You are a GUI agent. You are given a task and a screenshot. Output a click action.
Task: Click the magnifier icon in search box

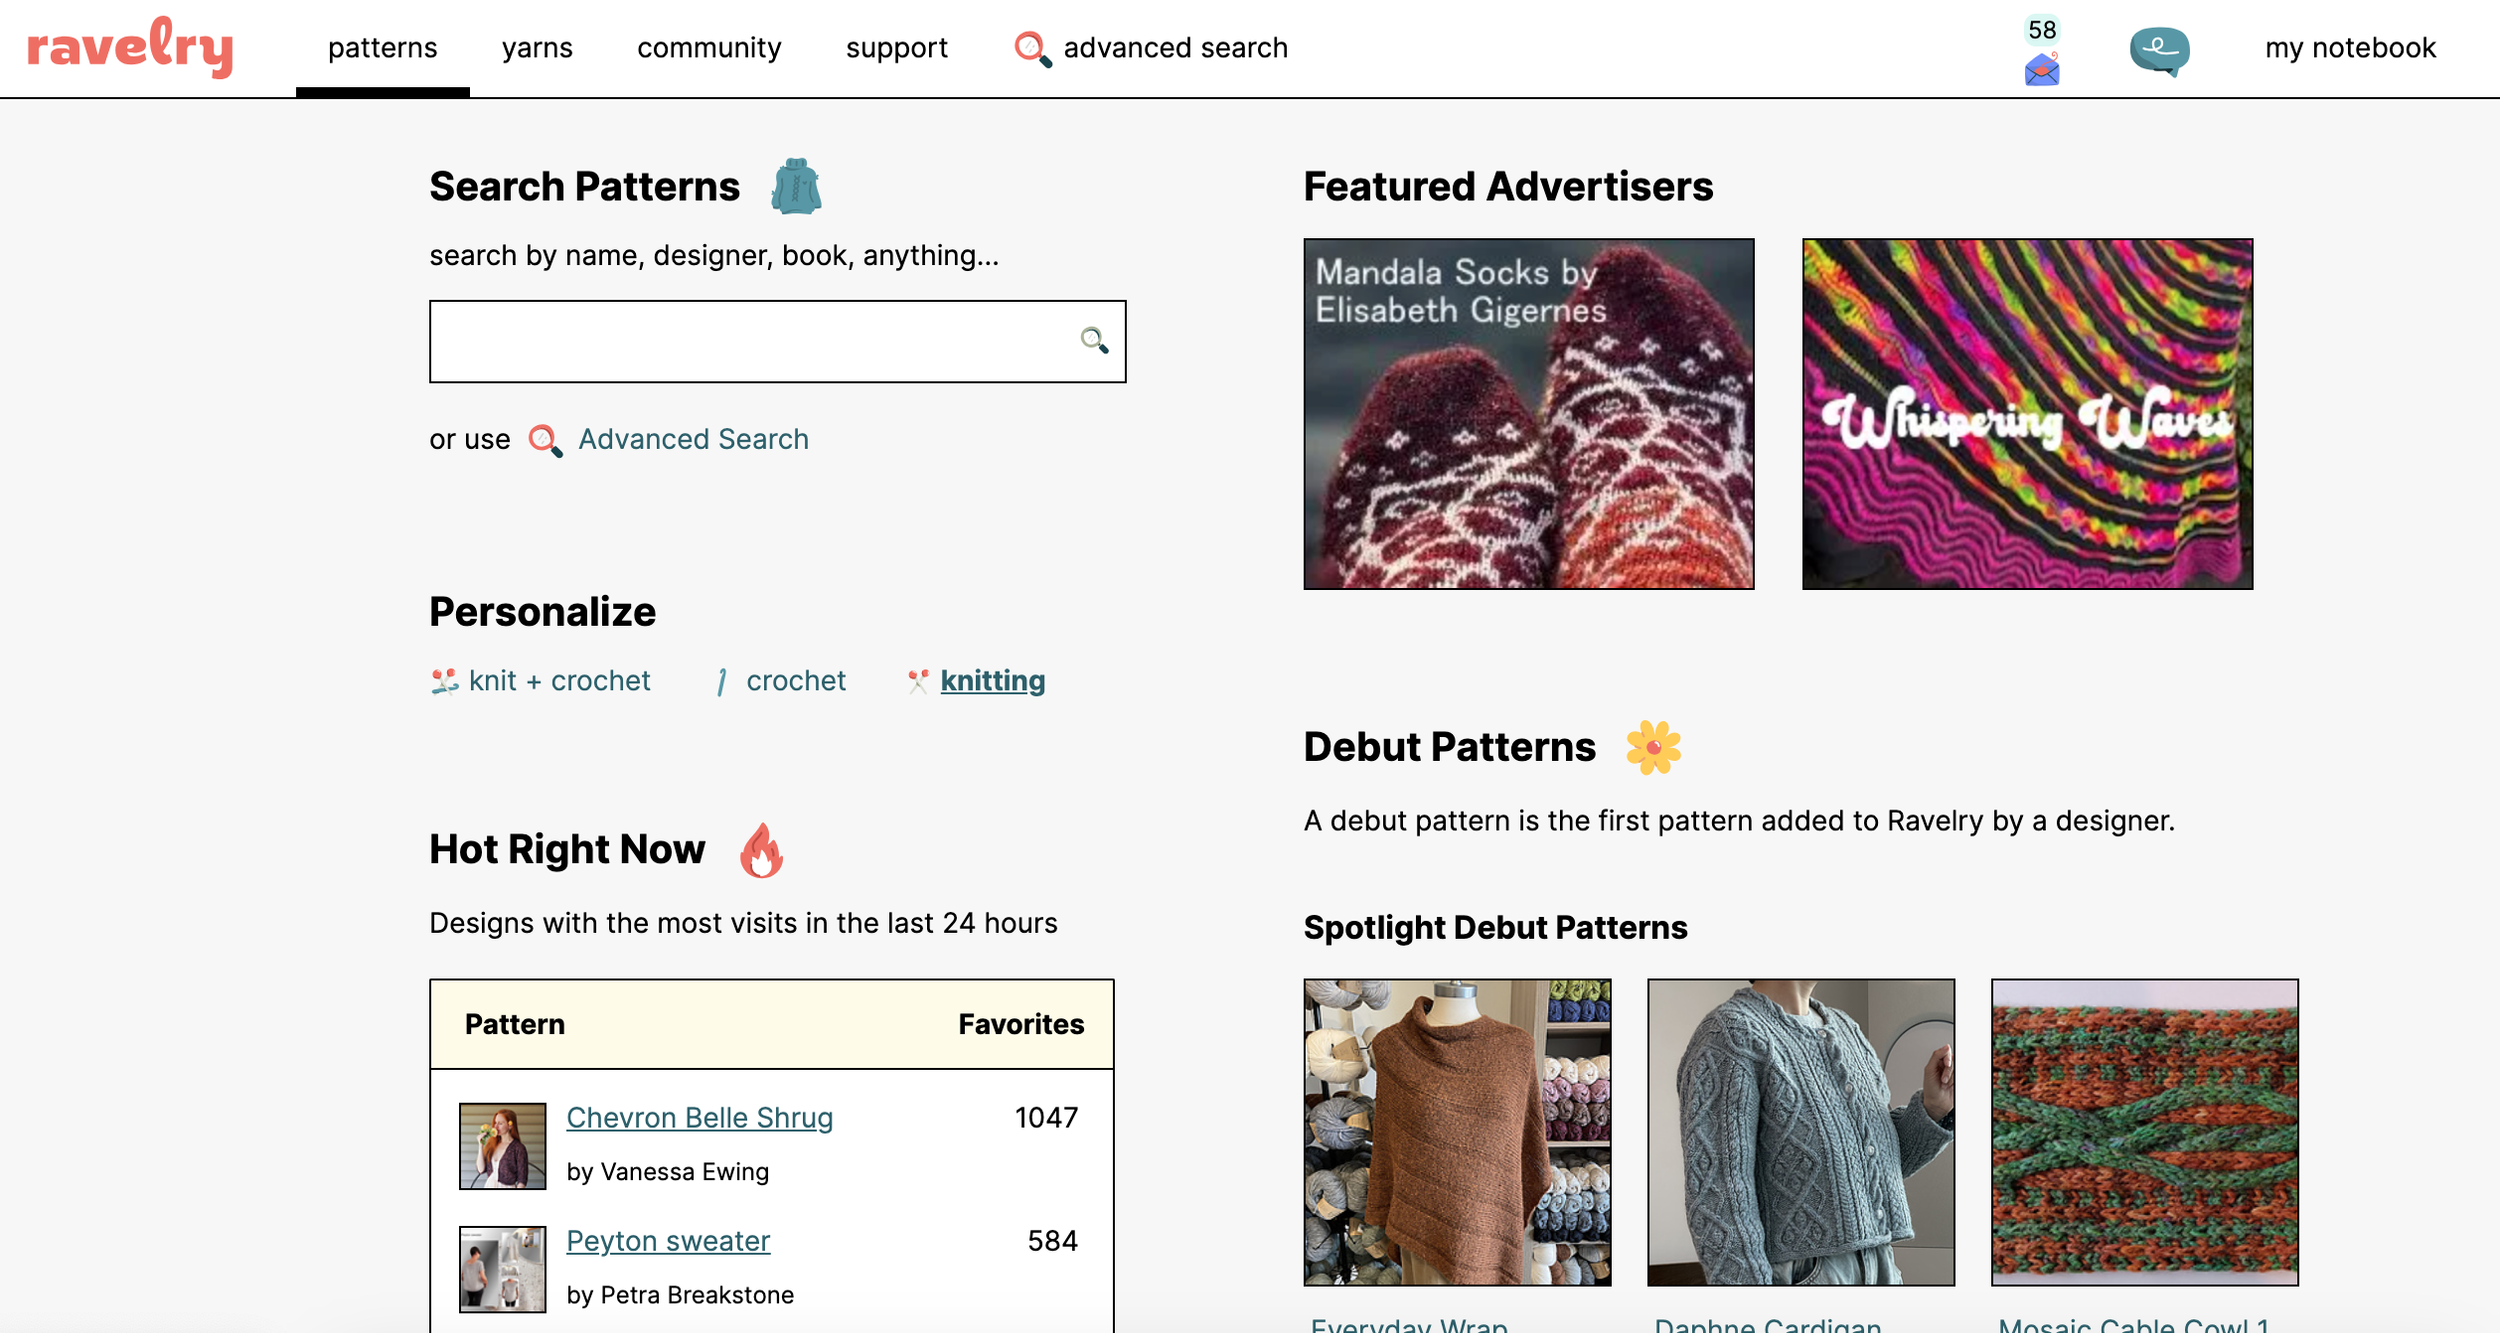click(1094, 340)
